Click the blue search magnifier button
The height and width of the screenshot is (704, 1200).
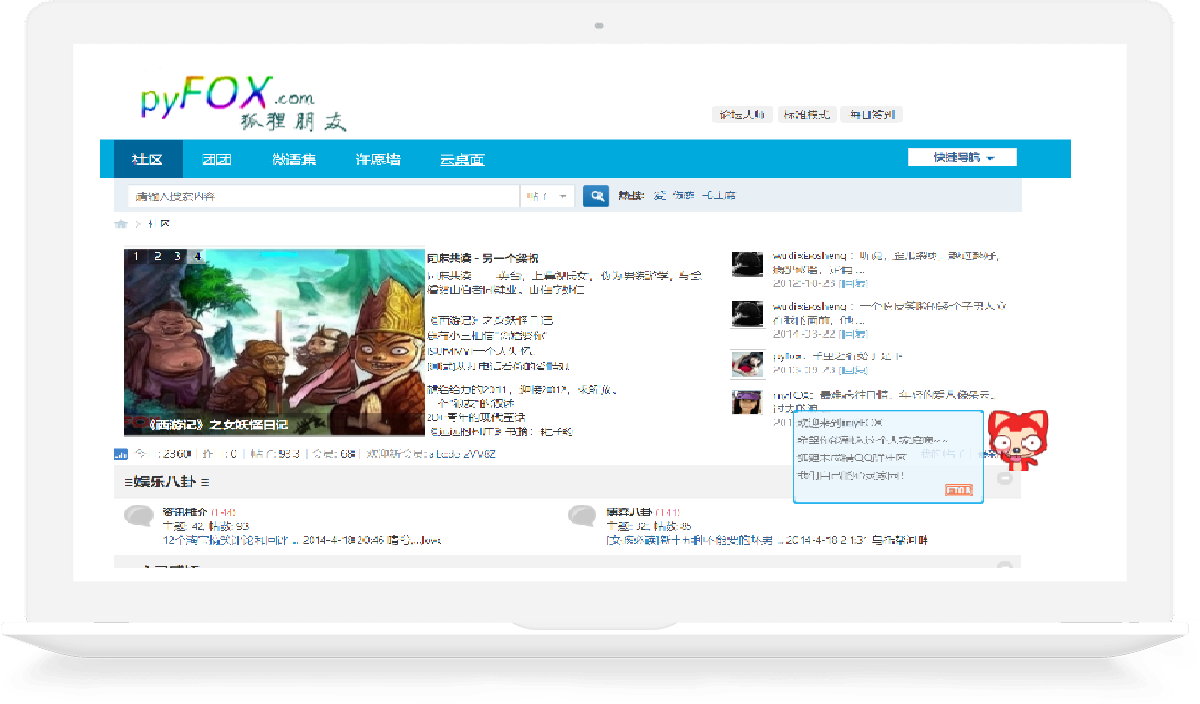click(x=596, y=196)
